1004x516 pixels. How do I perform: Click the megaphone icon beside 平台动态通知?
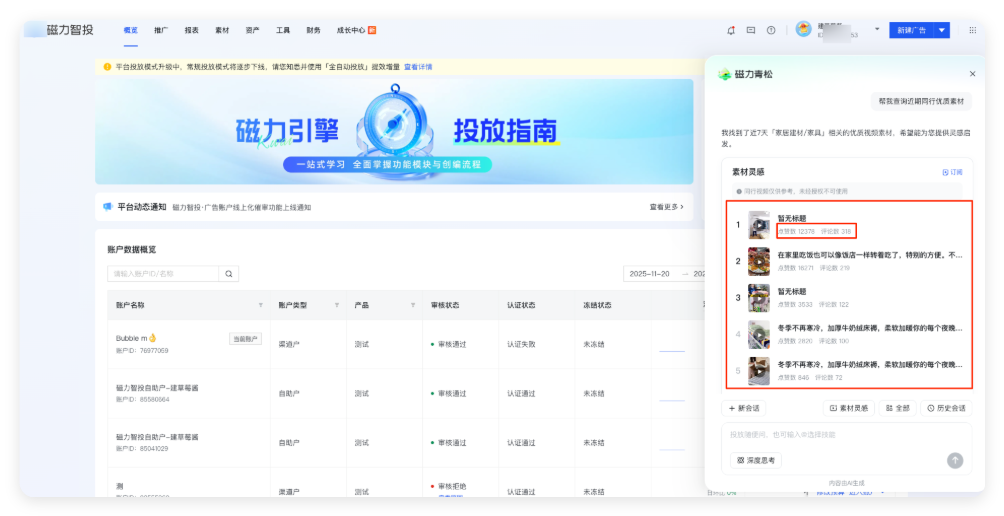[108, 207]
